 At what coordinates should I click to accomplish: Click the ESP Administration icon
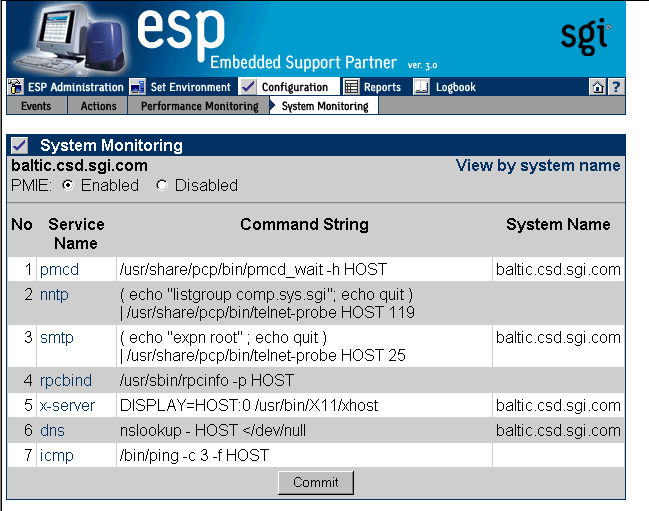click(15, 87)
